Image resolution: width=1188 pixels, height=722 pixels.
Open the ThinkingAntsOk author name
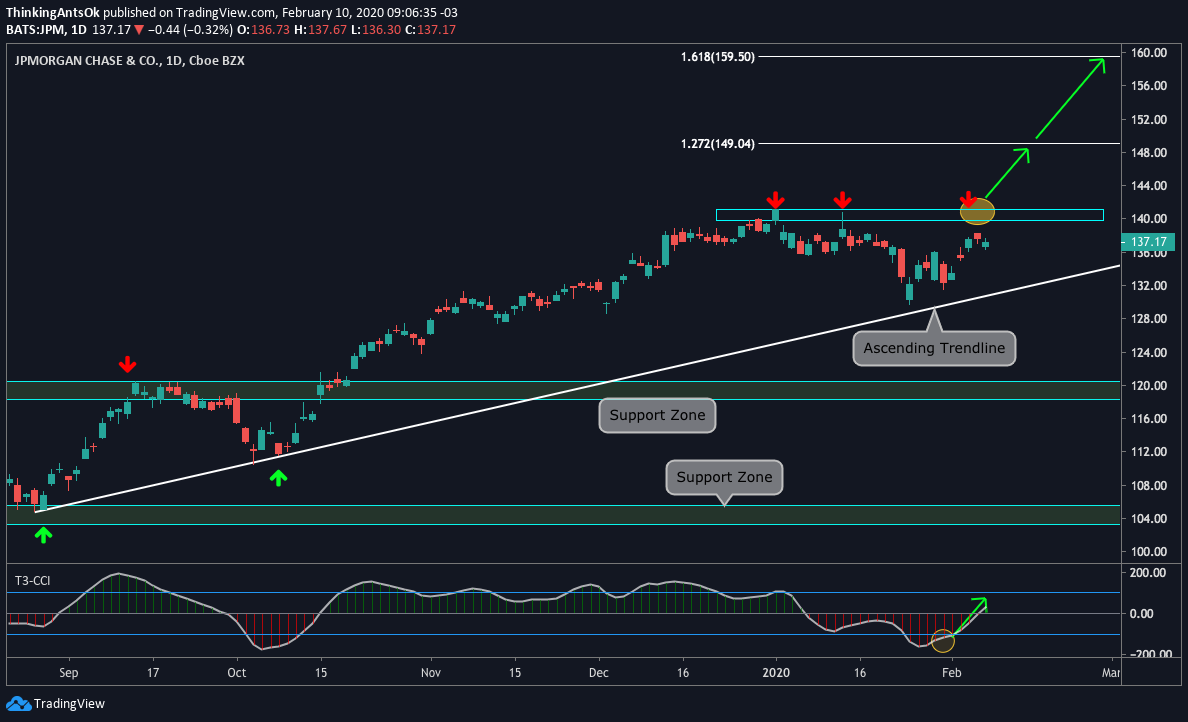click(x=53, y=13)
